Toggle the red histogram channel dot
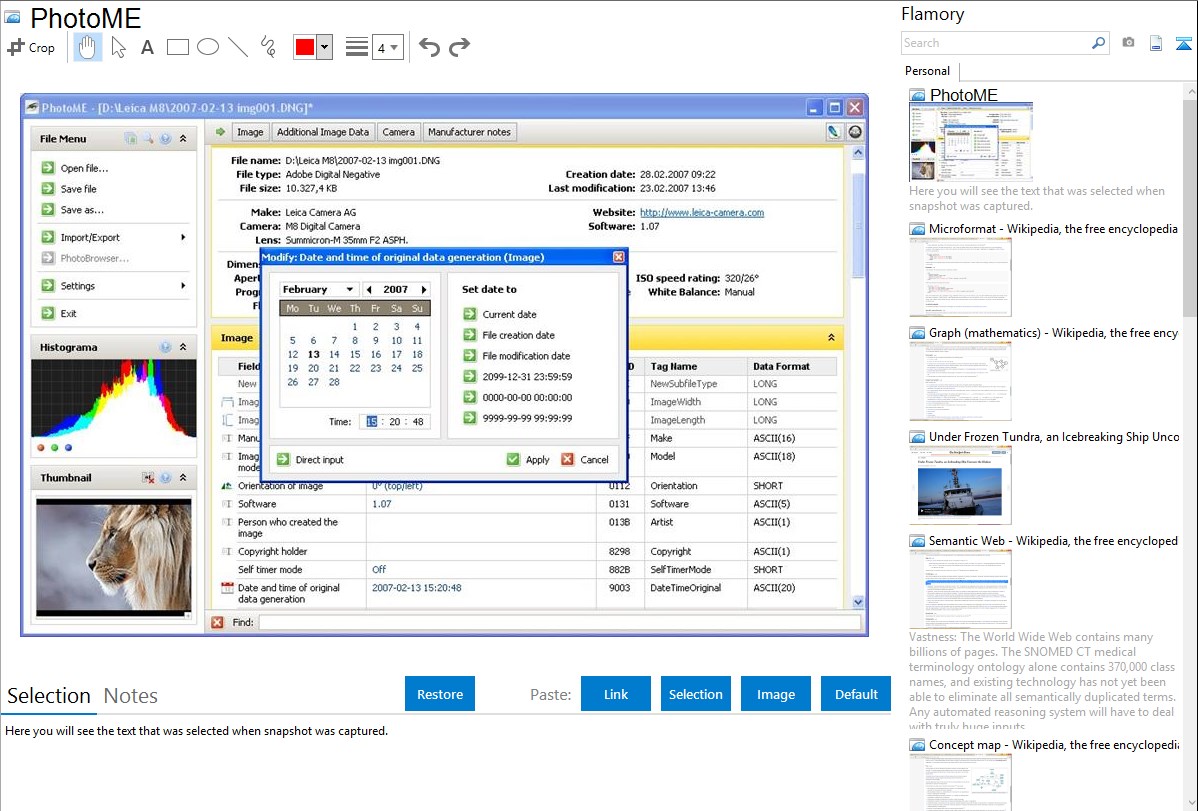Image resolution: width=1198 pixels, height=811 pixels. (40, 448)
